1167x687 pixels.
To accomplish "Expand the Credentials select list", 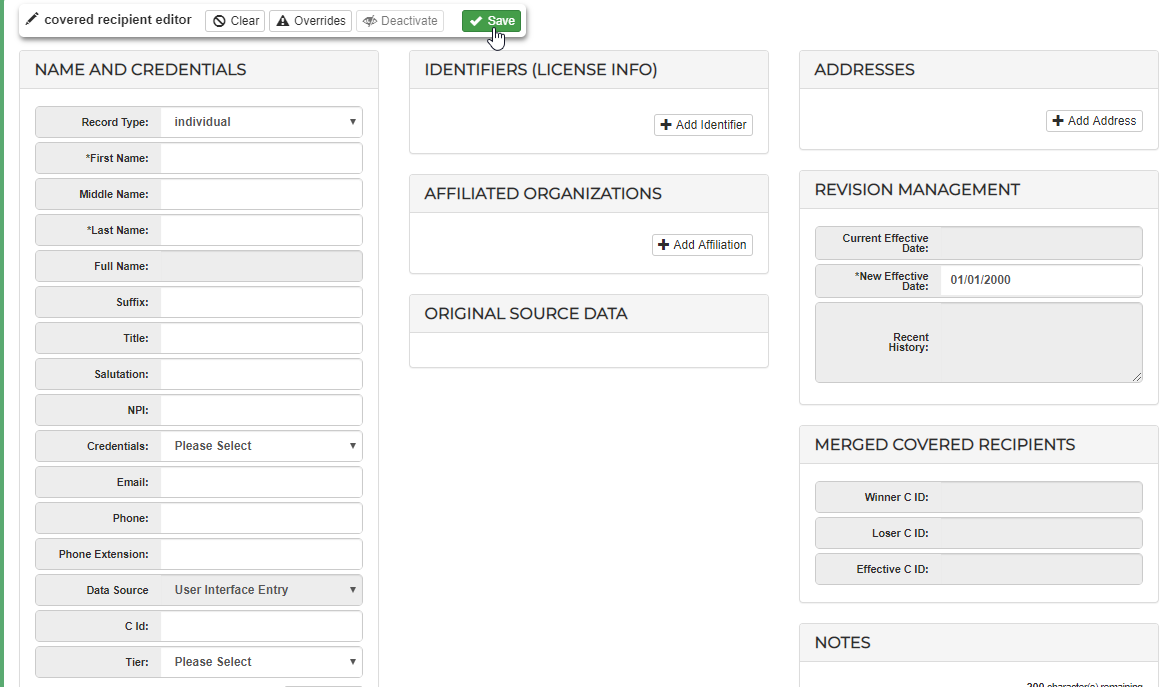I will 261,446.
